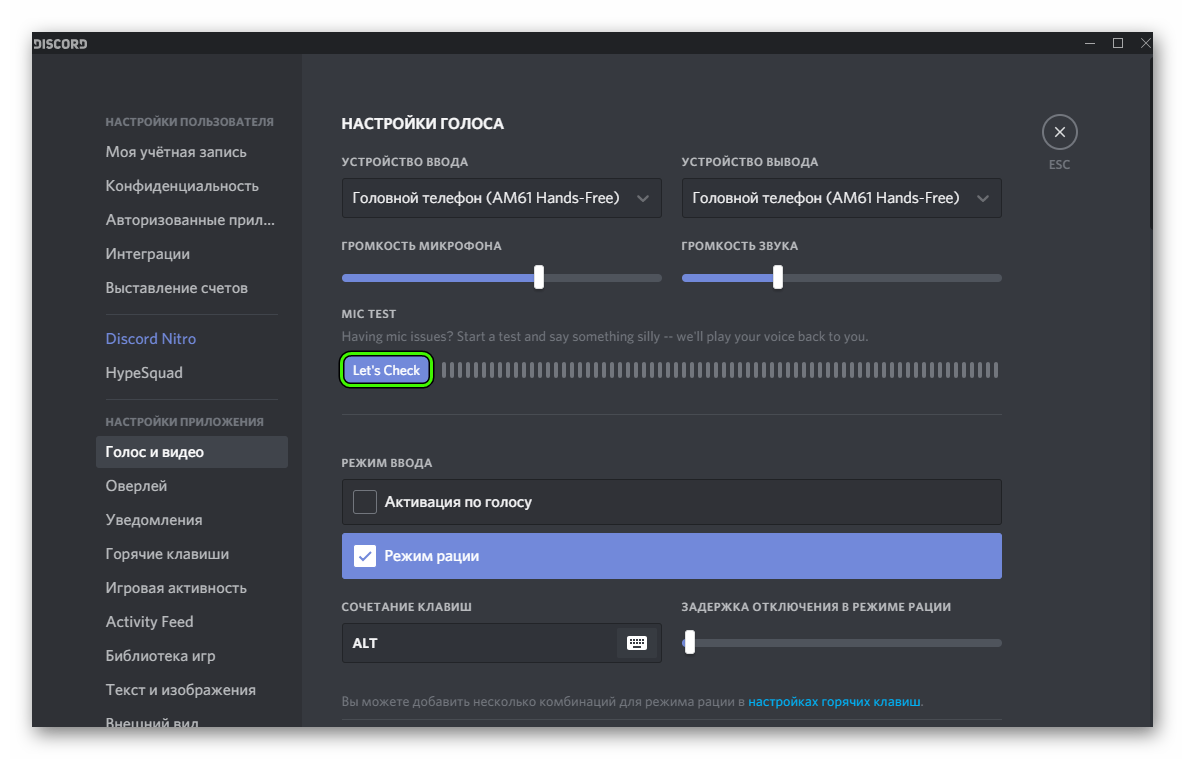Adjust the sound volume slider handle
Viewport: 1185px width, 759px height.
point(778,277)
